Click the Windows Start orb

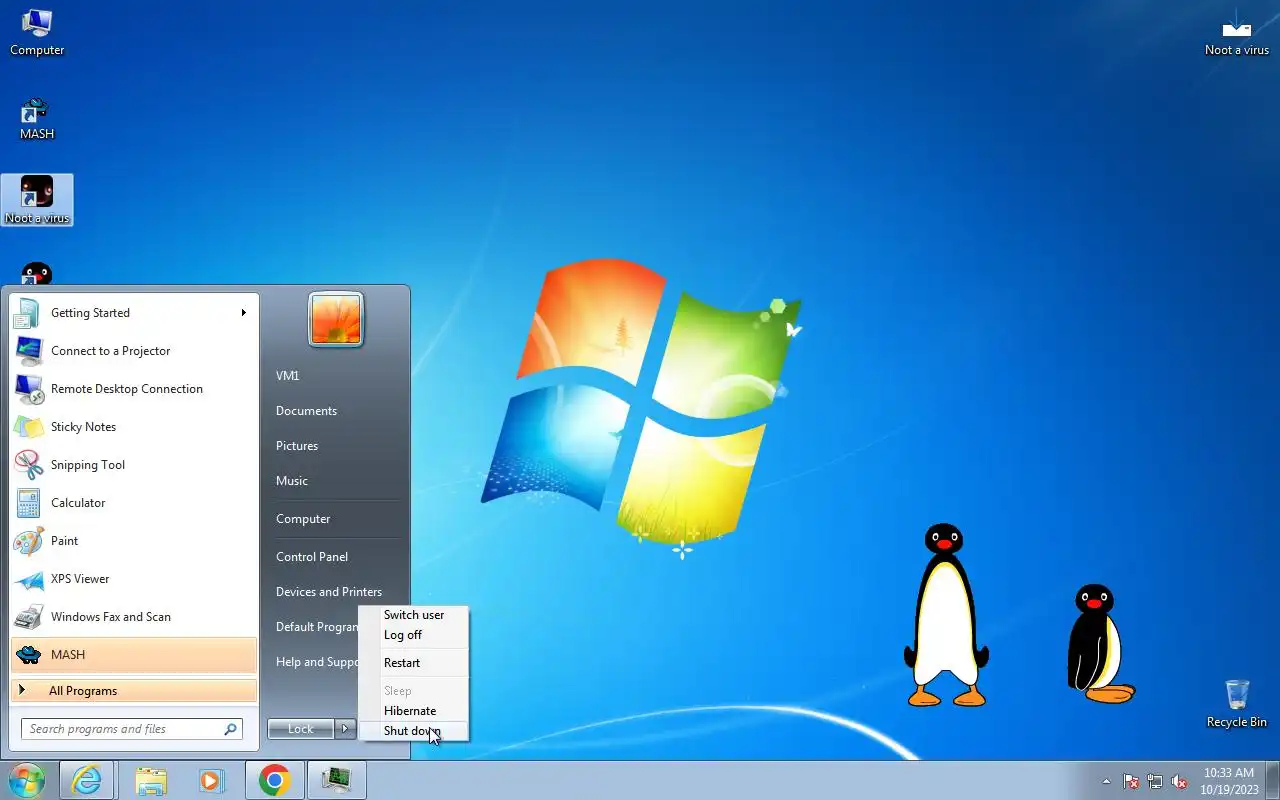27,780
